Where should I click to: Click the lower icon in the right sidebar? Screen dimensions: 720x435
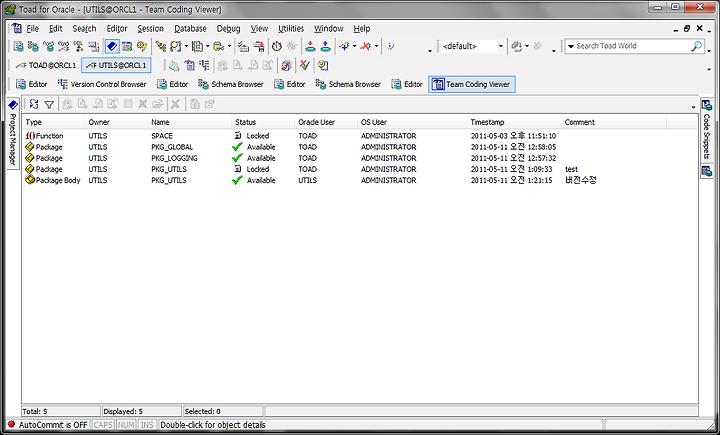(x=707, y=171)
